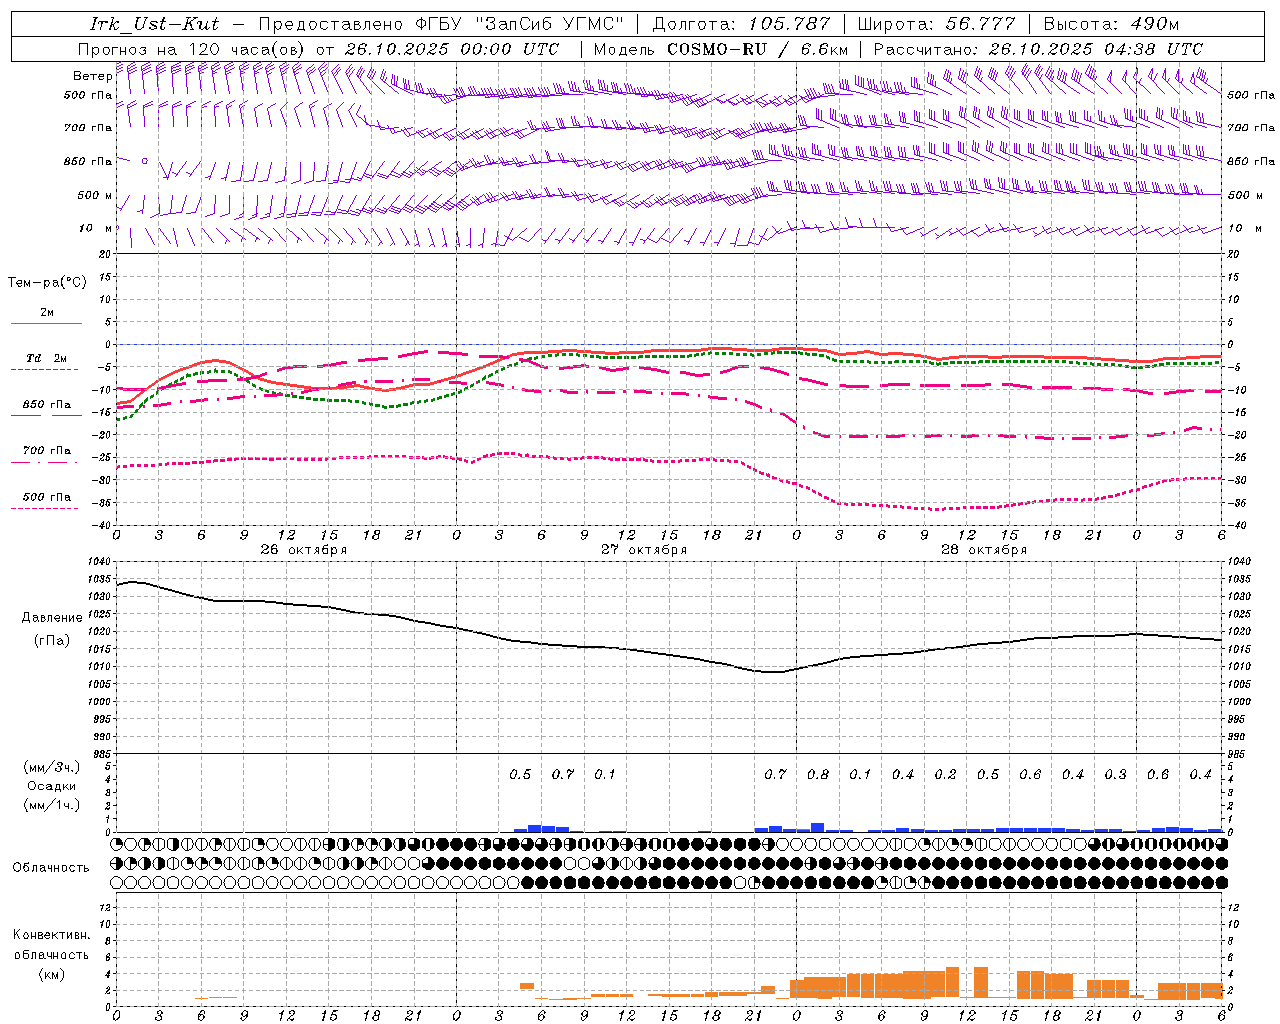Viewport: 1280px width, 1024px height.
Task: Click the 700 гПа temperature legend entry
Action: 47,451
